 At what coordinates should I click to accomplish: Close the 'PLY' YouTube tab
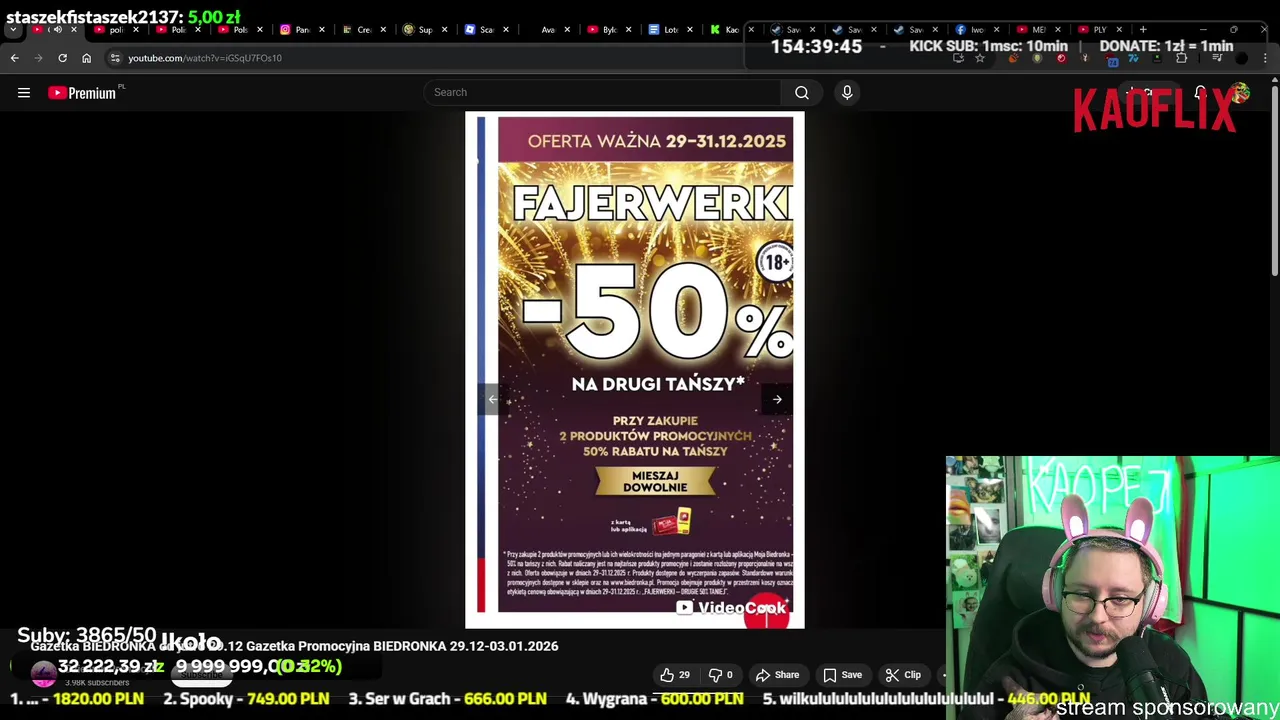[1118, 29]
